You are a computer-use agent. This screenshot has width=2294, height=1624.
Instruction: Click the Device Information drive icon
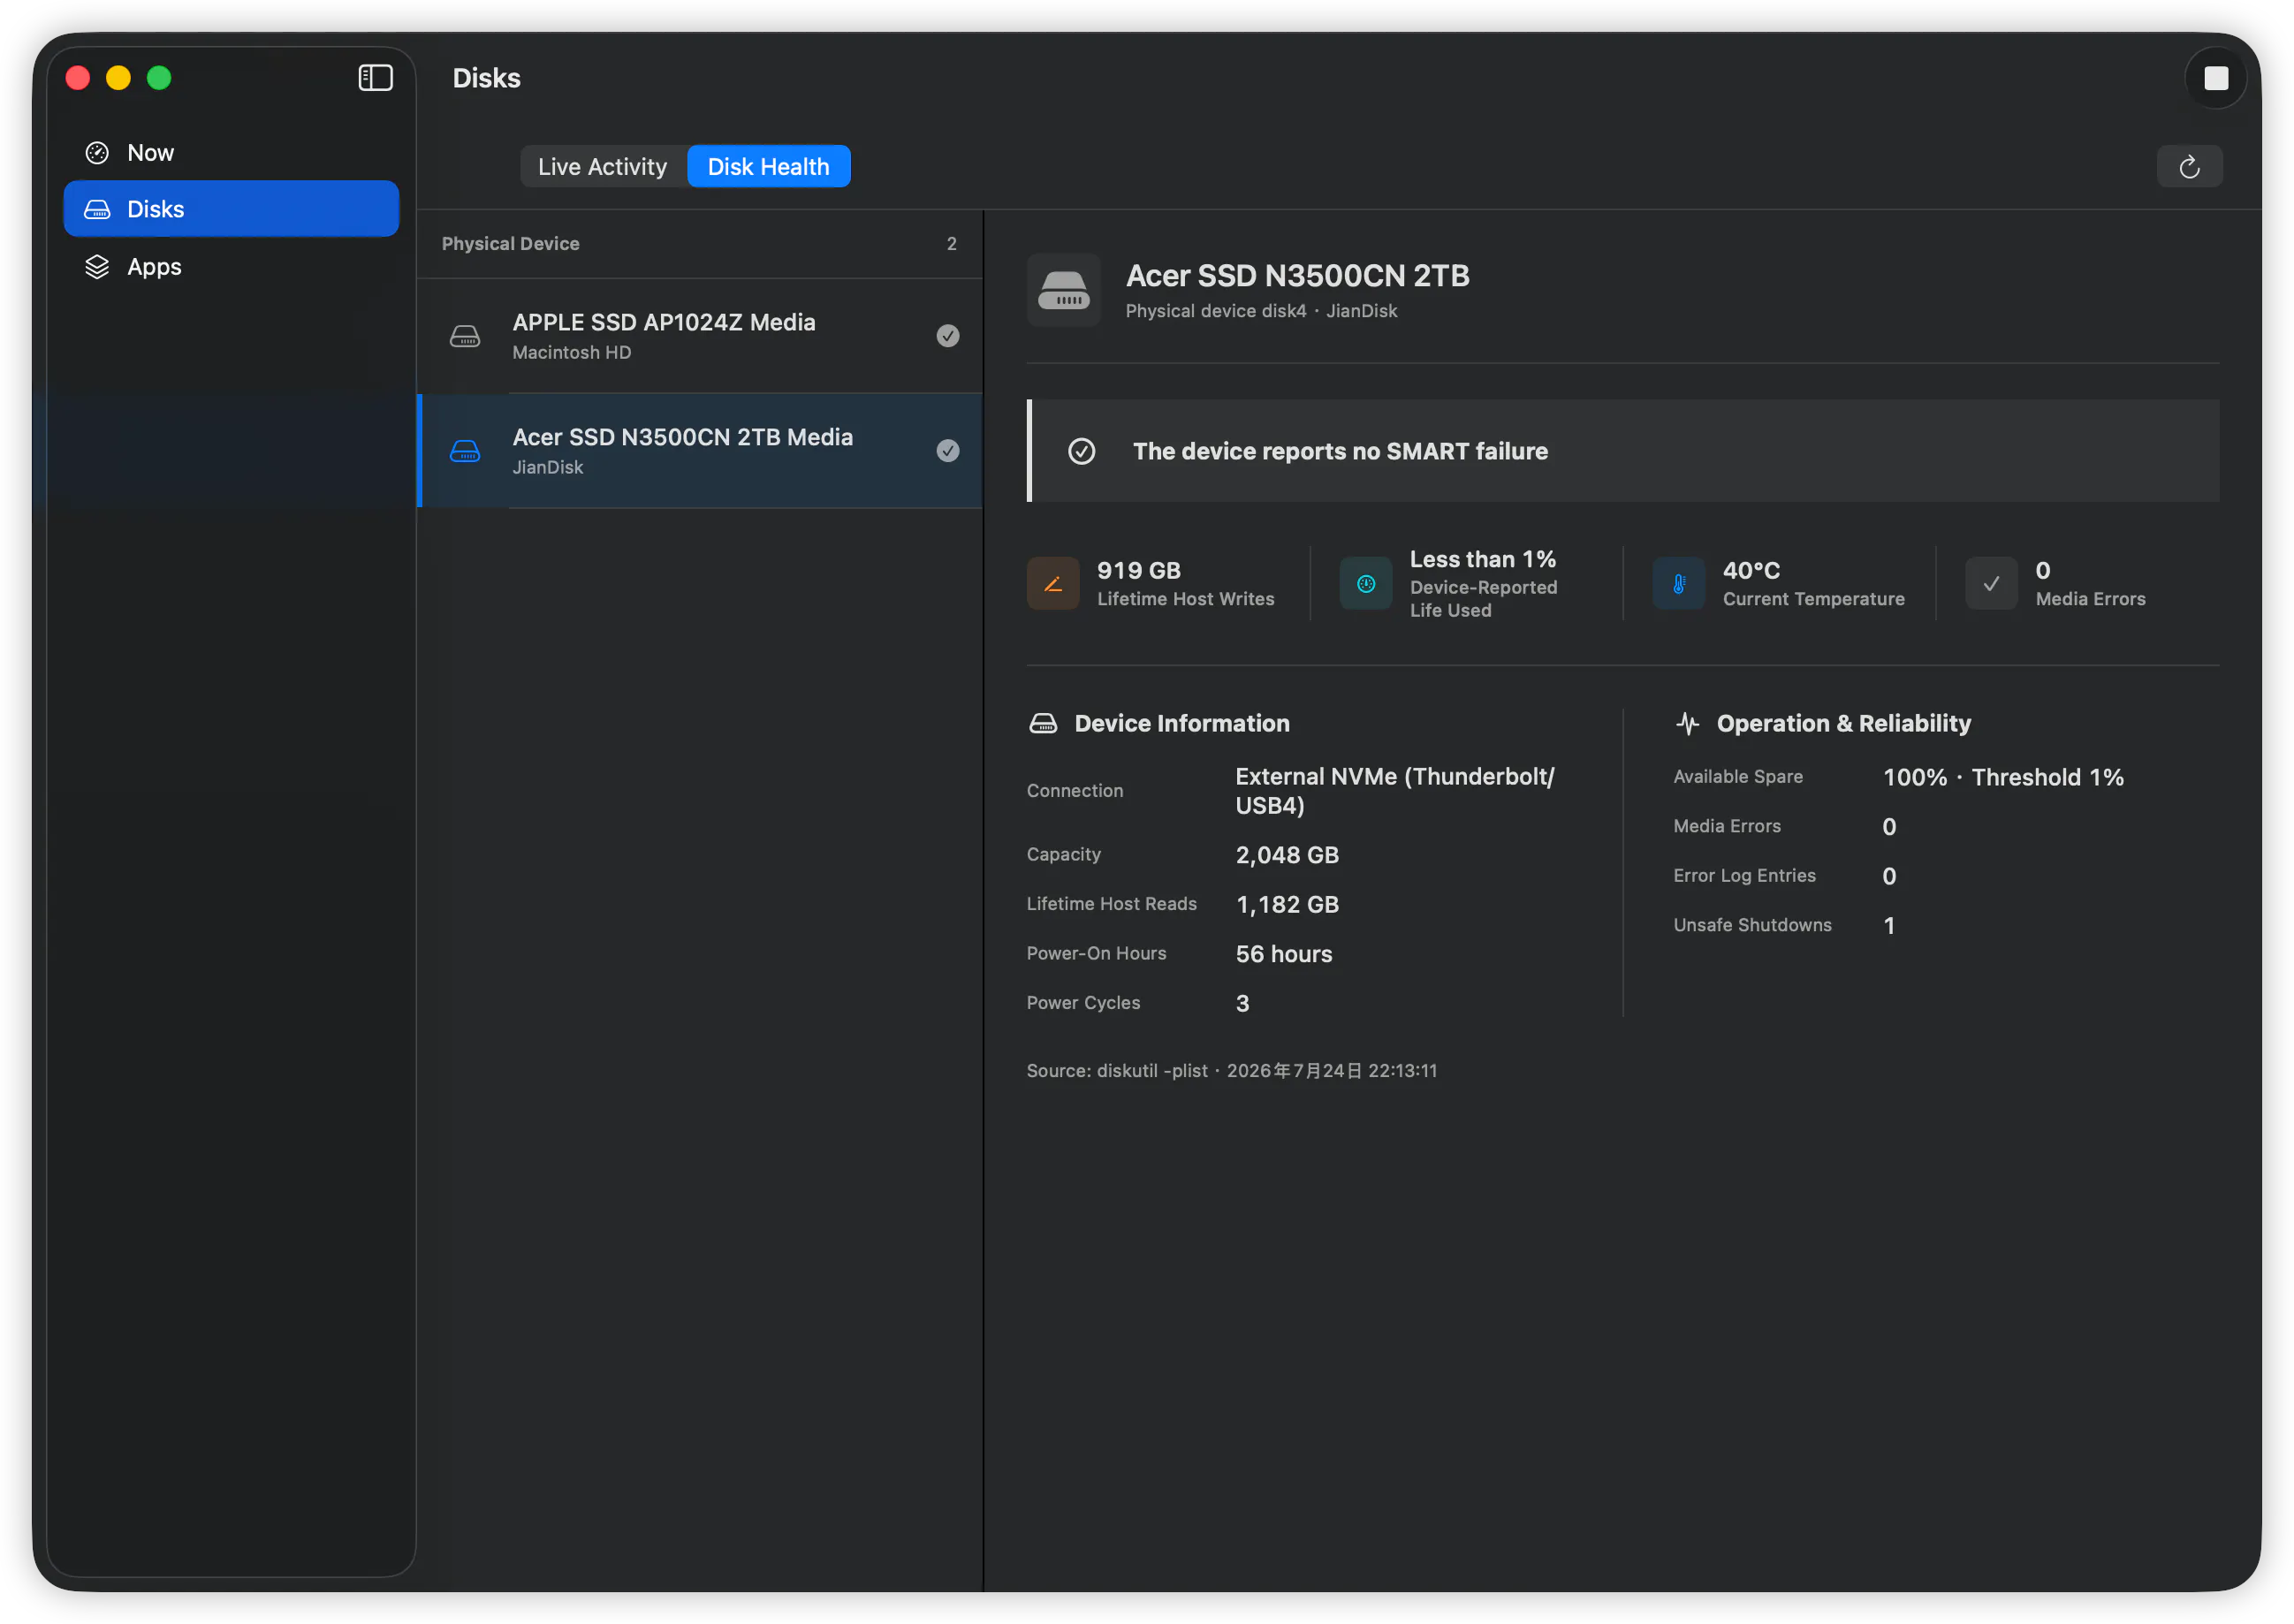click(x=1043, y=723)
